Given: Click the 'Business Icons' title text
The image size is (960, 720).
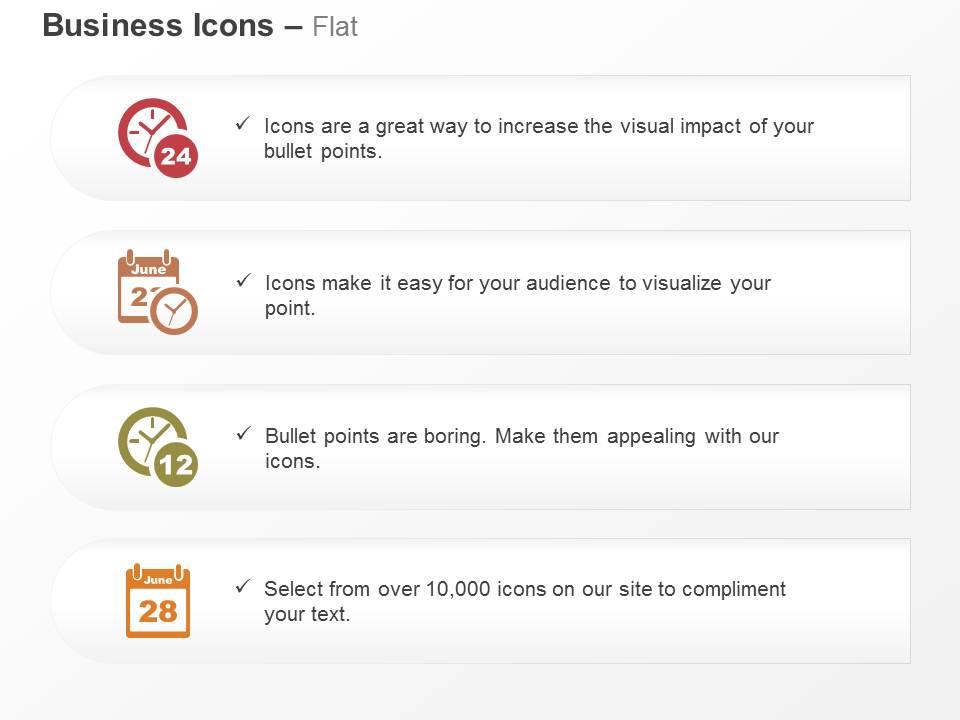Looking at the screenshot, I should point(158,26).
